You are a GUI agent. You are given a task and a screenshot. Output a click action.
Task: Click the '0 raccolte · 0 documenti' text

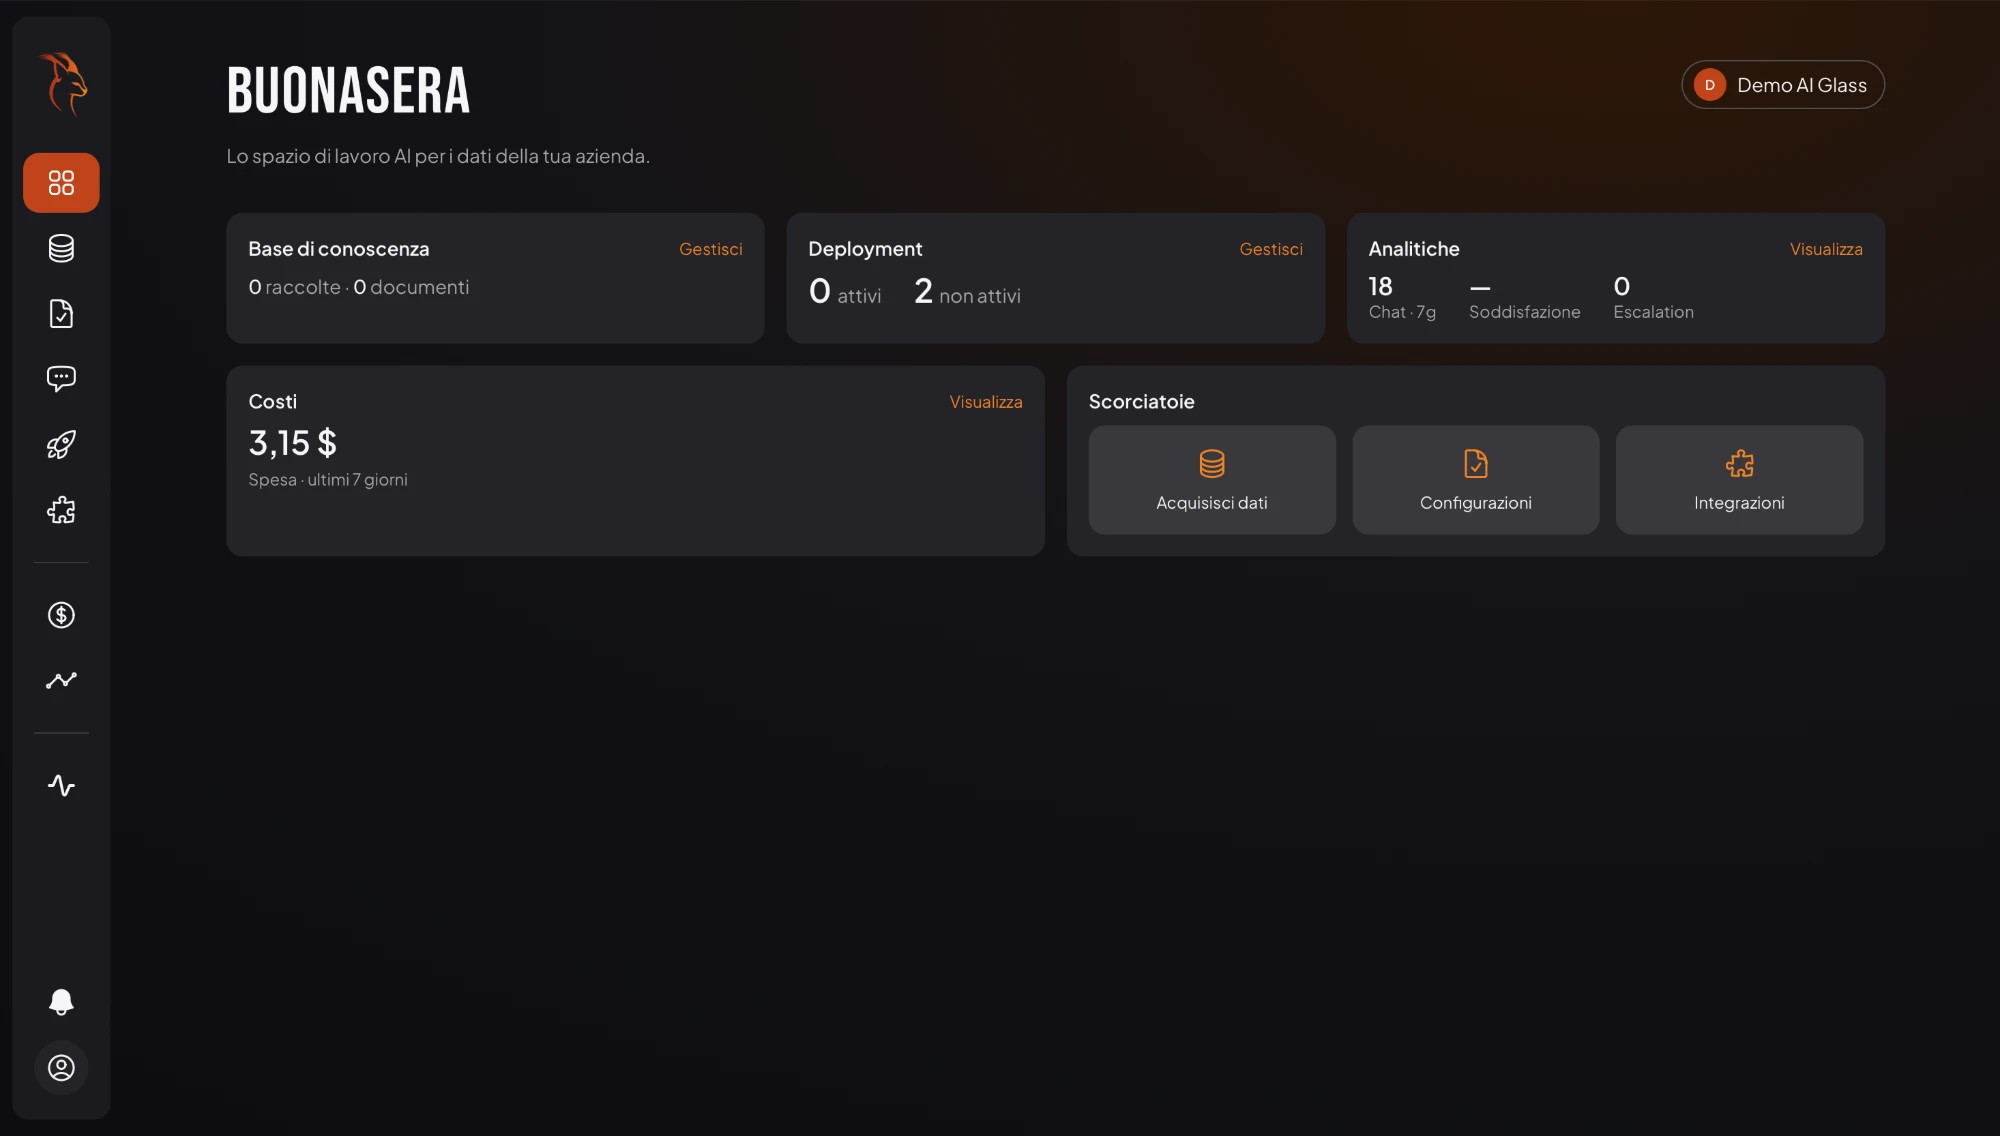tap(359, 287)
